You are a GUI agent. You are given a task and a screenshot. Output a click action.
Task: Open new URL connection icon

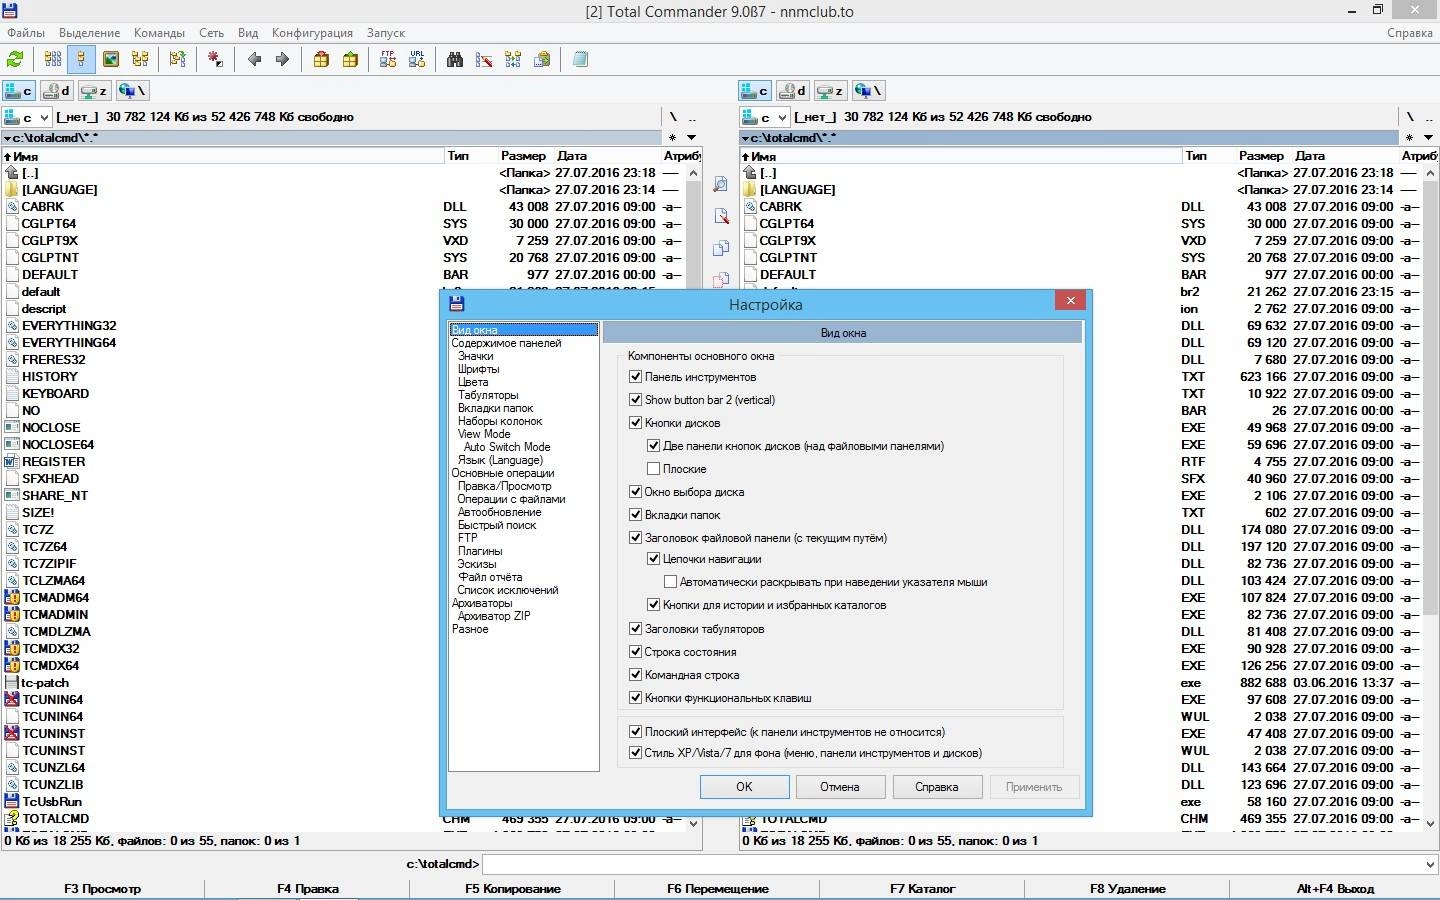[417, 59]
